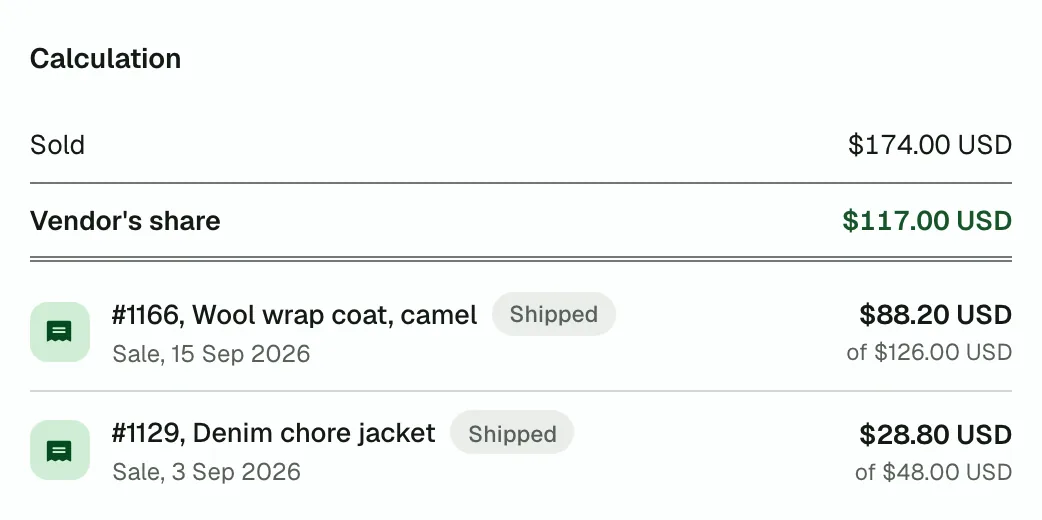
Task: Click the divider line beneath the Sold row
Action: click(521, 183)
